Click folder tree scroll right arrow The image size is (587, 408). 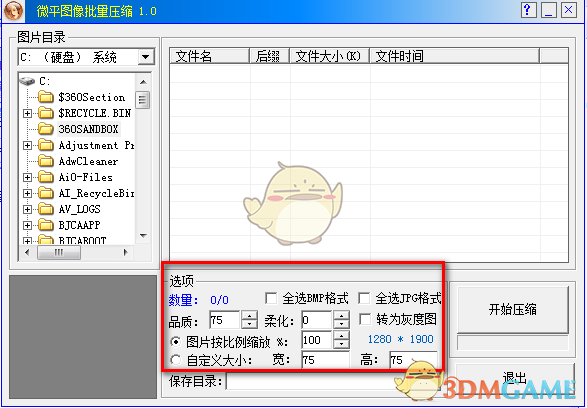pyautogui.click(x=126, y=252)
